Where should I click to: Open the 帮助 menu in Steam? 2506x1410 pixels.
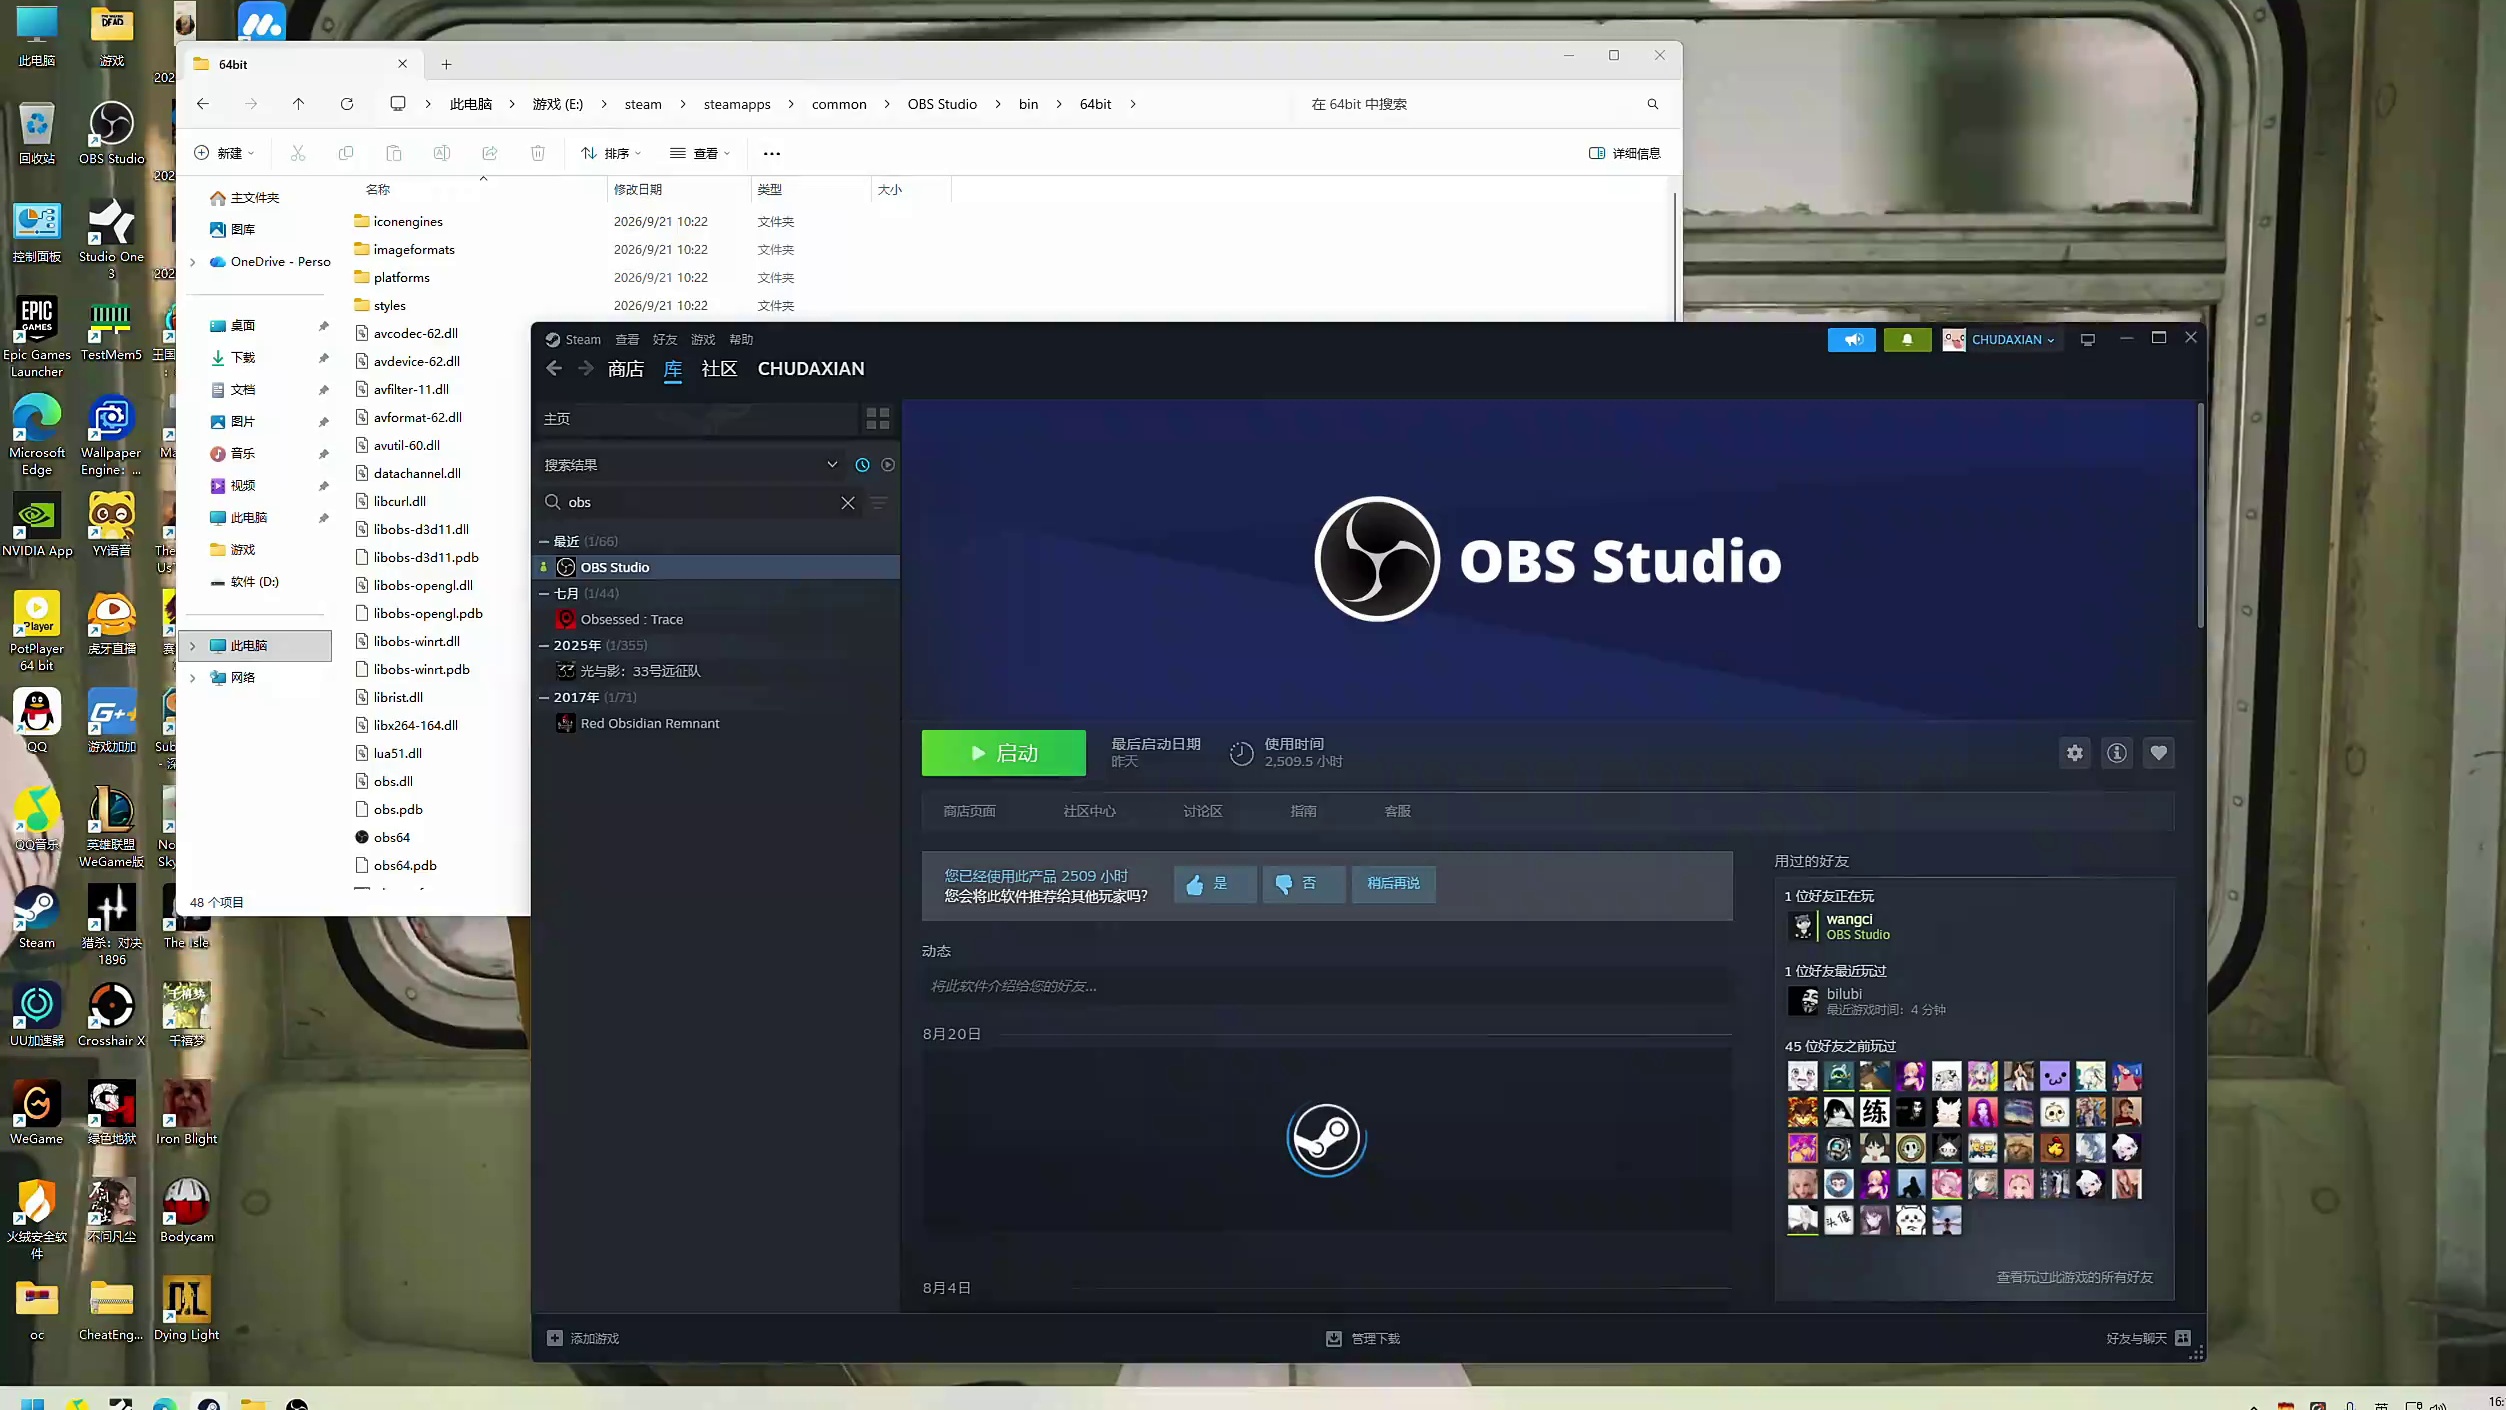click(x=741, y=340)
